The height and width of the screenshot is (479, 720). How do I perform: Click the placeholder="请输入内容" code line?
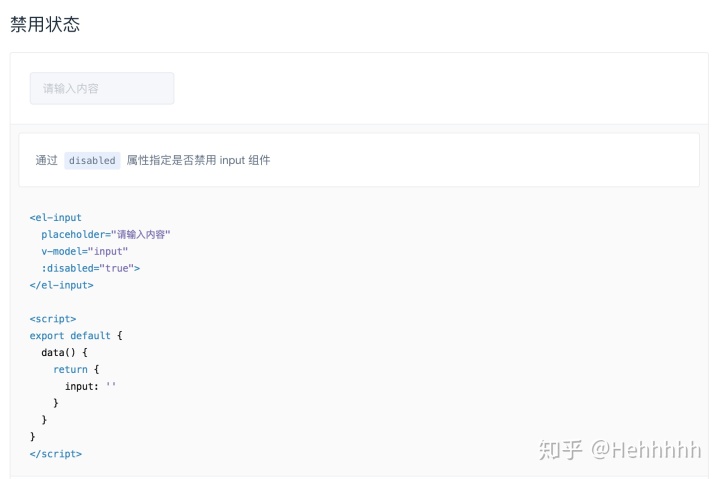tap(106, 235)
